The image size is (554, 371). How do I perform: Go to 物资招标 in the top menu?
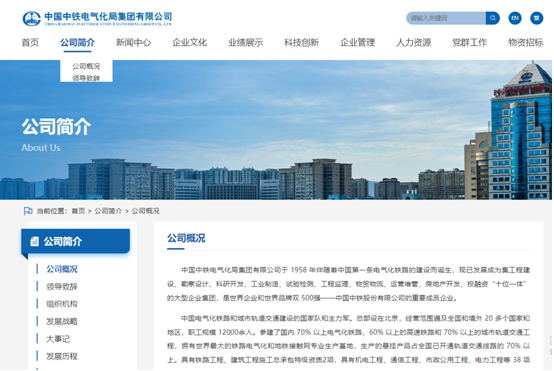(x=525, y=43)
